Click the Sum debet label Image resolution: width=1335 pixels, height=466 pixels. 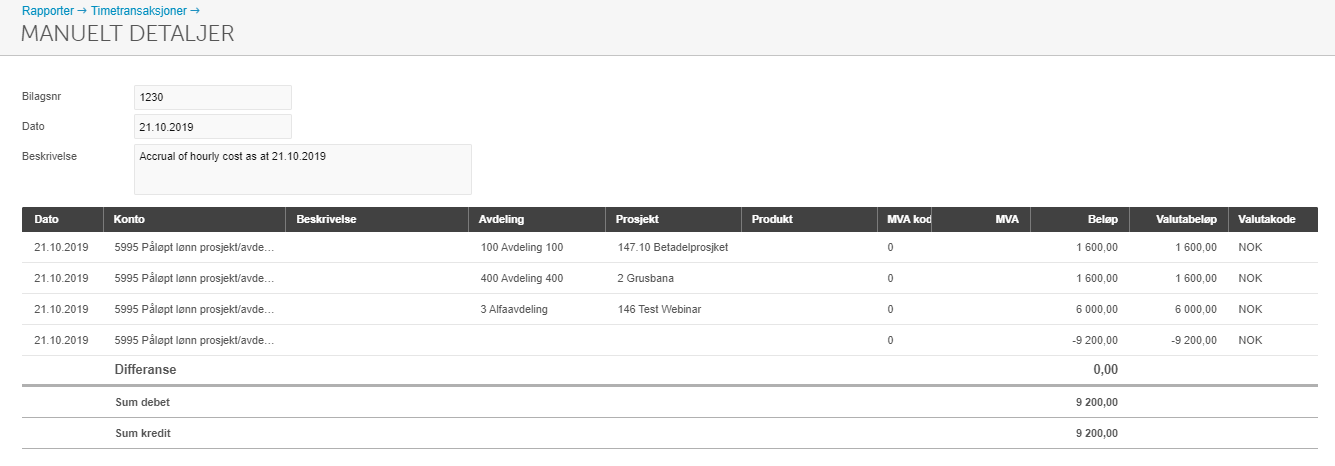(x=144, y=402)
